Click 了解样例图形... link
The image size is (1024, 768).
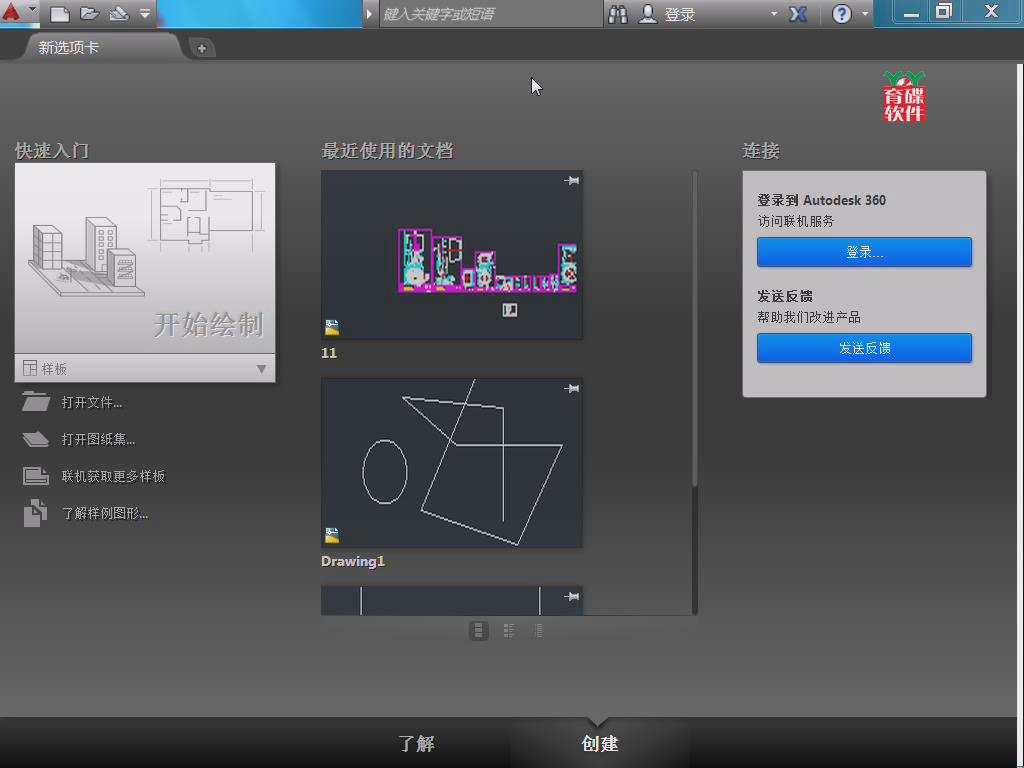point(105,513)
